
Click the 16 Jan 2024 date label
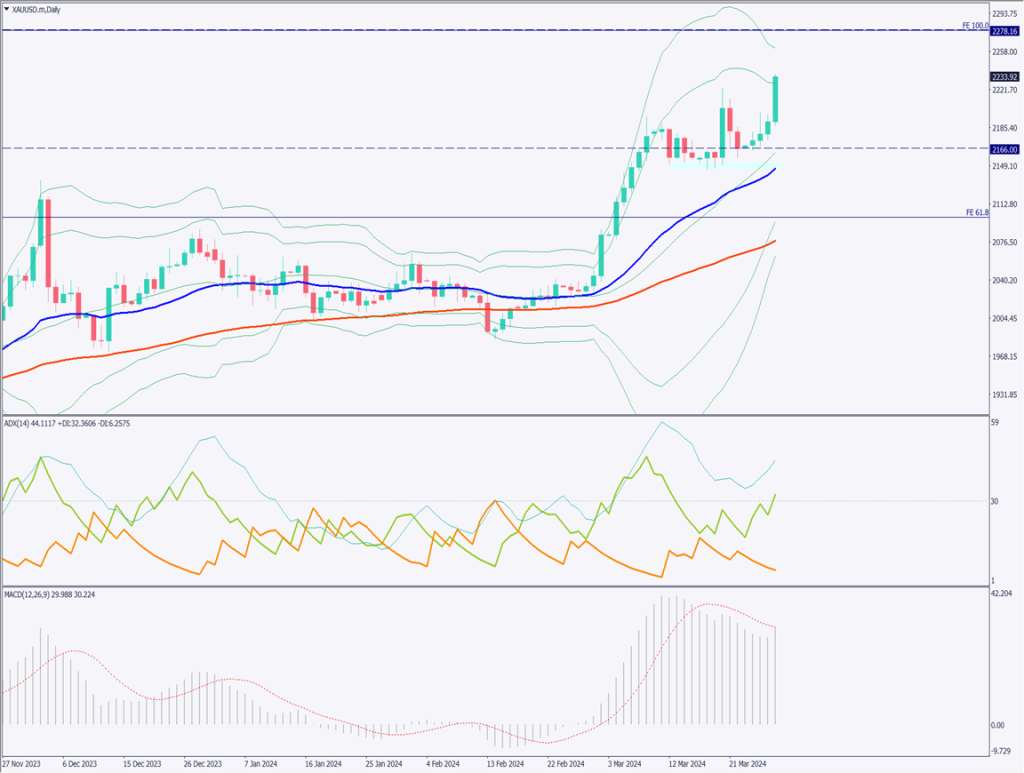click(x=323, y=762)
